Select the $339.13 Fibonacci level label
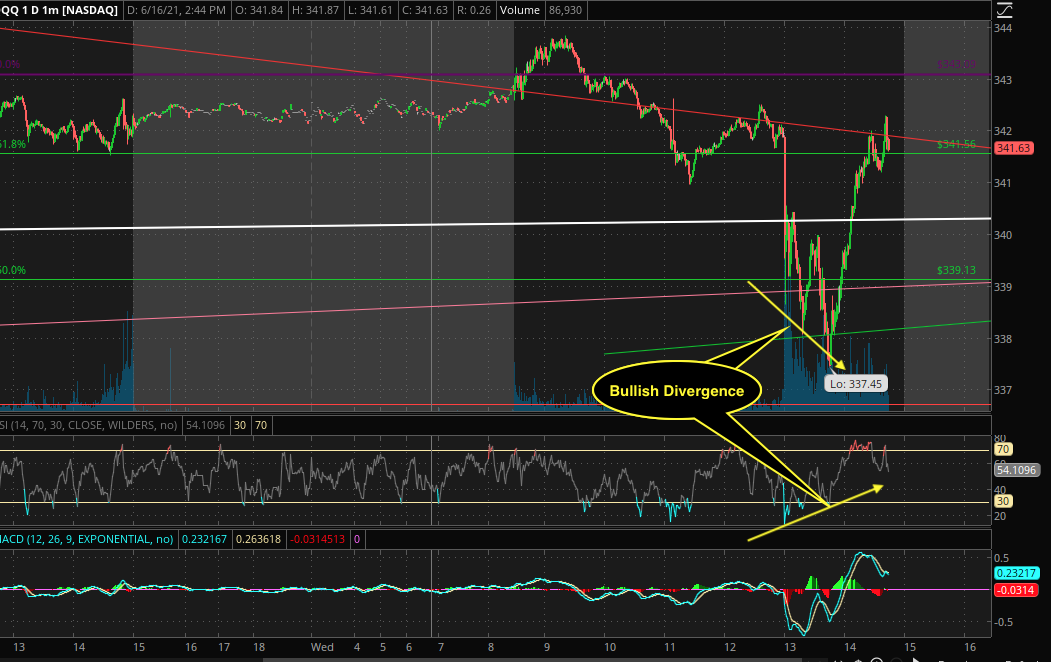1051x662 pixels. [956, 270]
